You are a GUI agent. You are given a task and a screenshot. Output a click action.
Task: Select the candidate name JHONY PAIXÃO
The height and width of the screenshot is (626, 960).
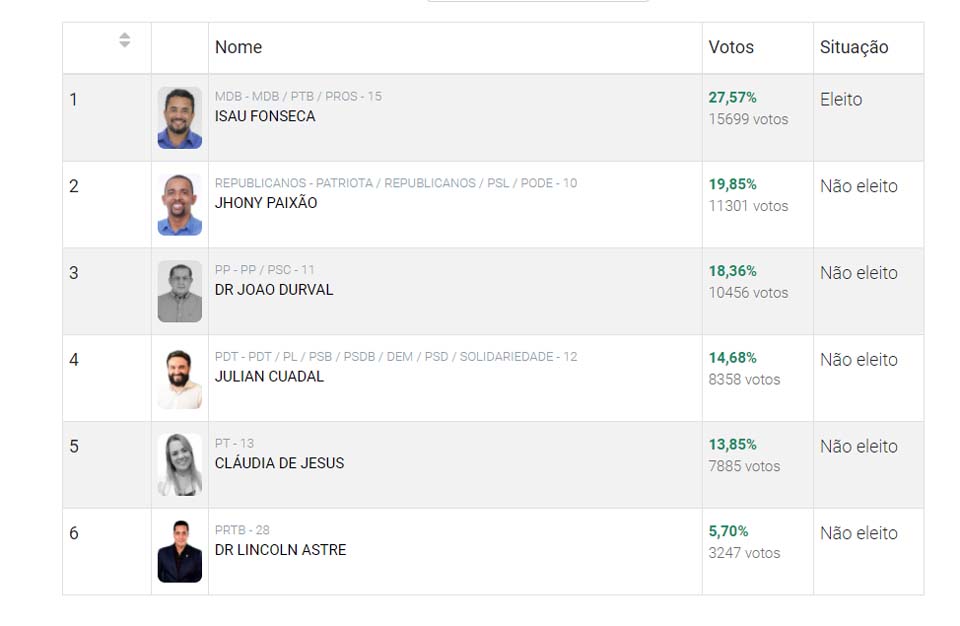[x=266, y=203]
